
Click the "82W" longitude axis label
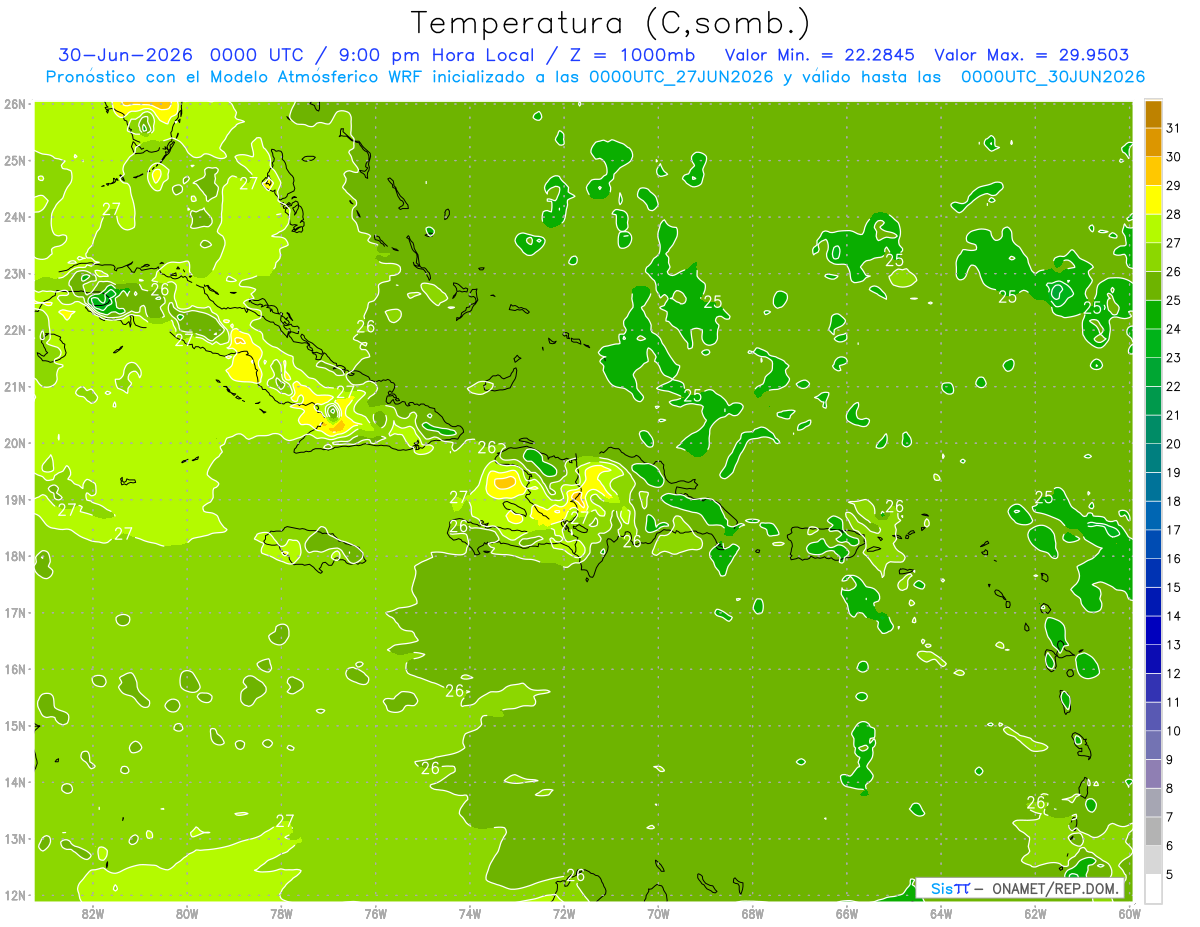tap(93, 913)
